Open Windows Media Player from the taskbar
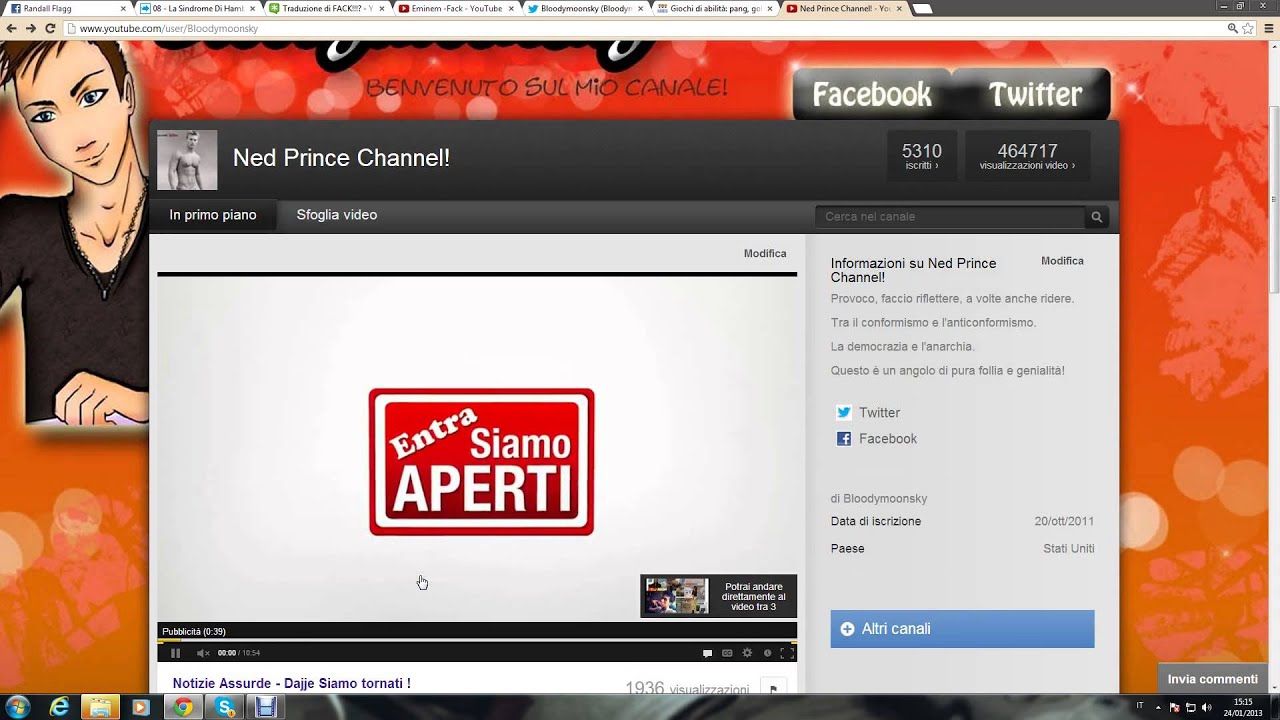Image resolution: width=1280 pixels, height=720 pixels. [140, 707]
